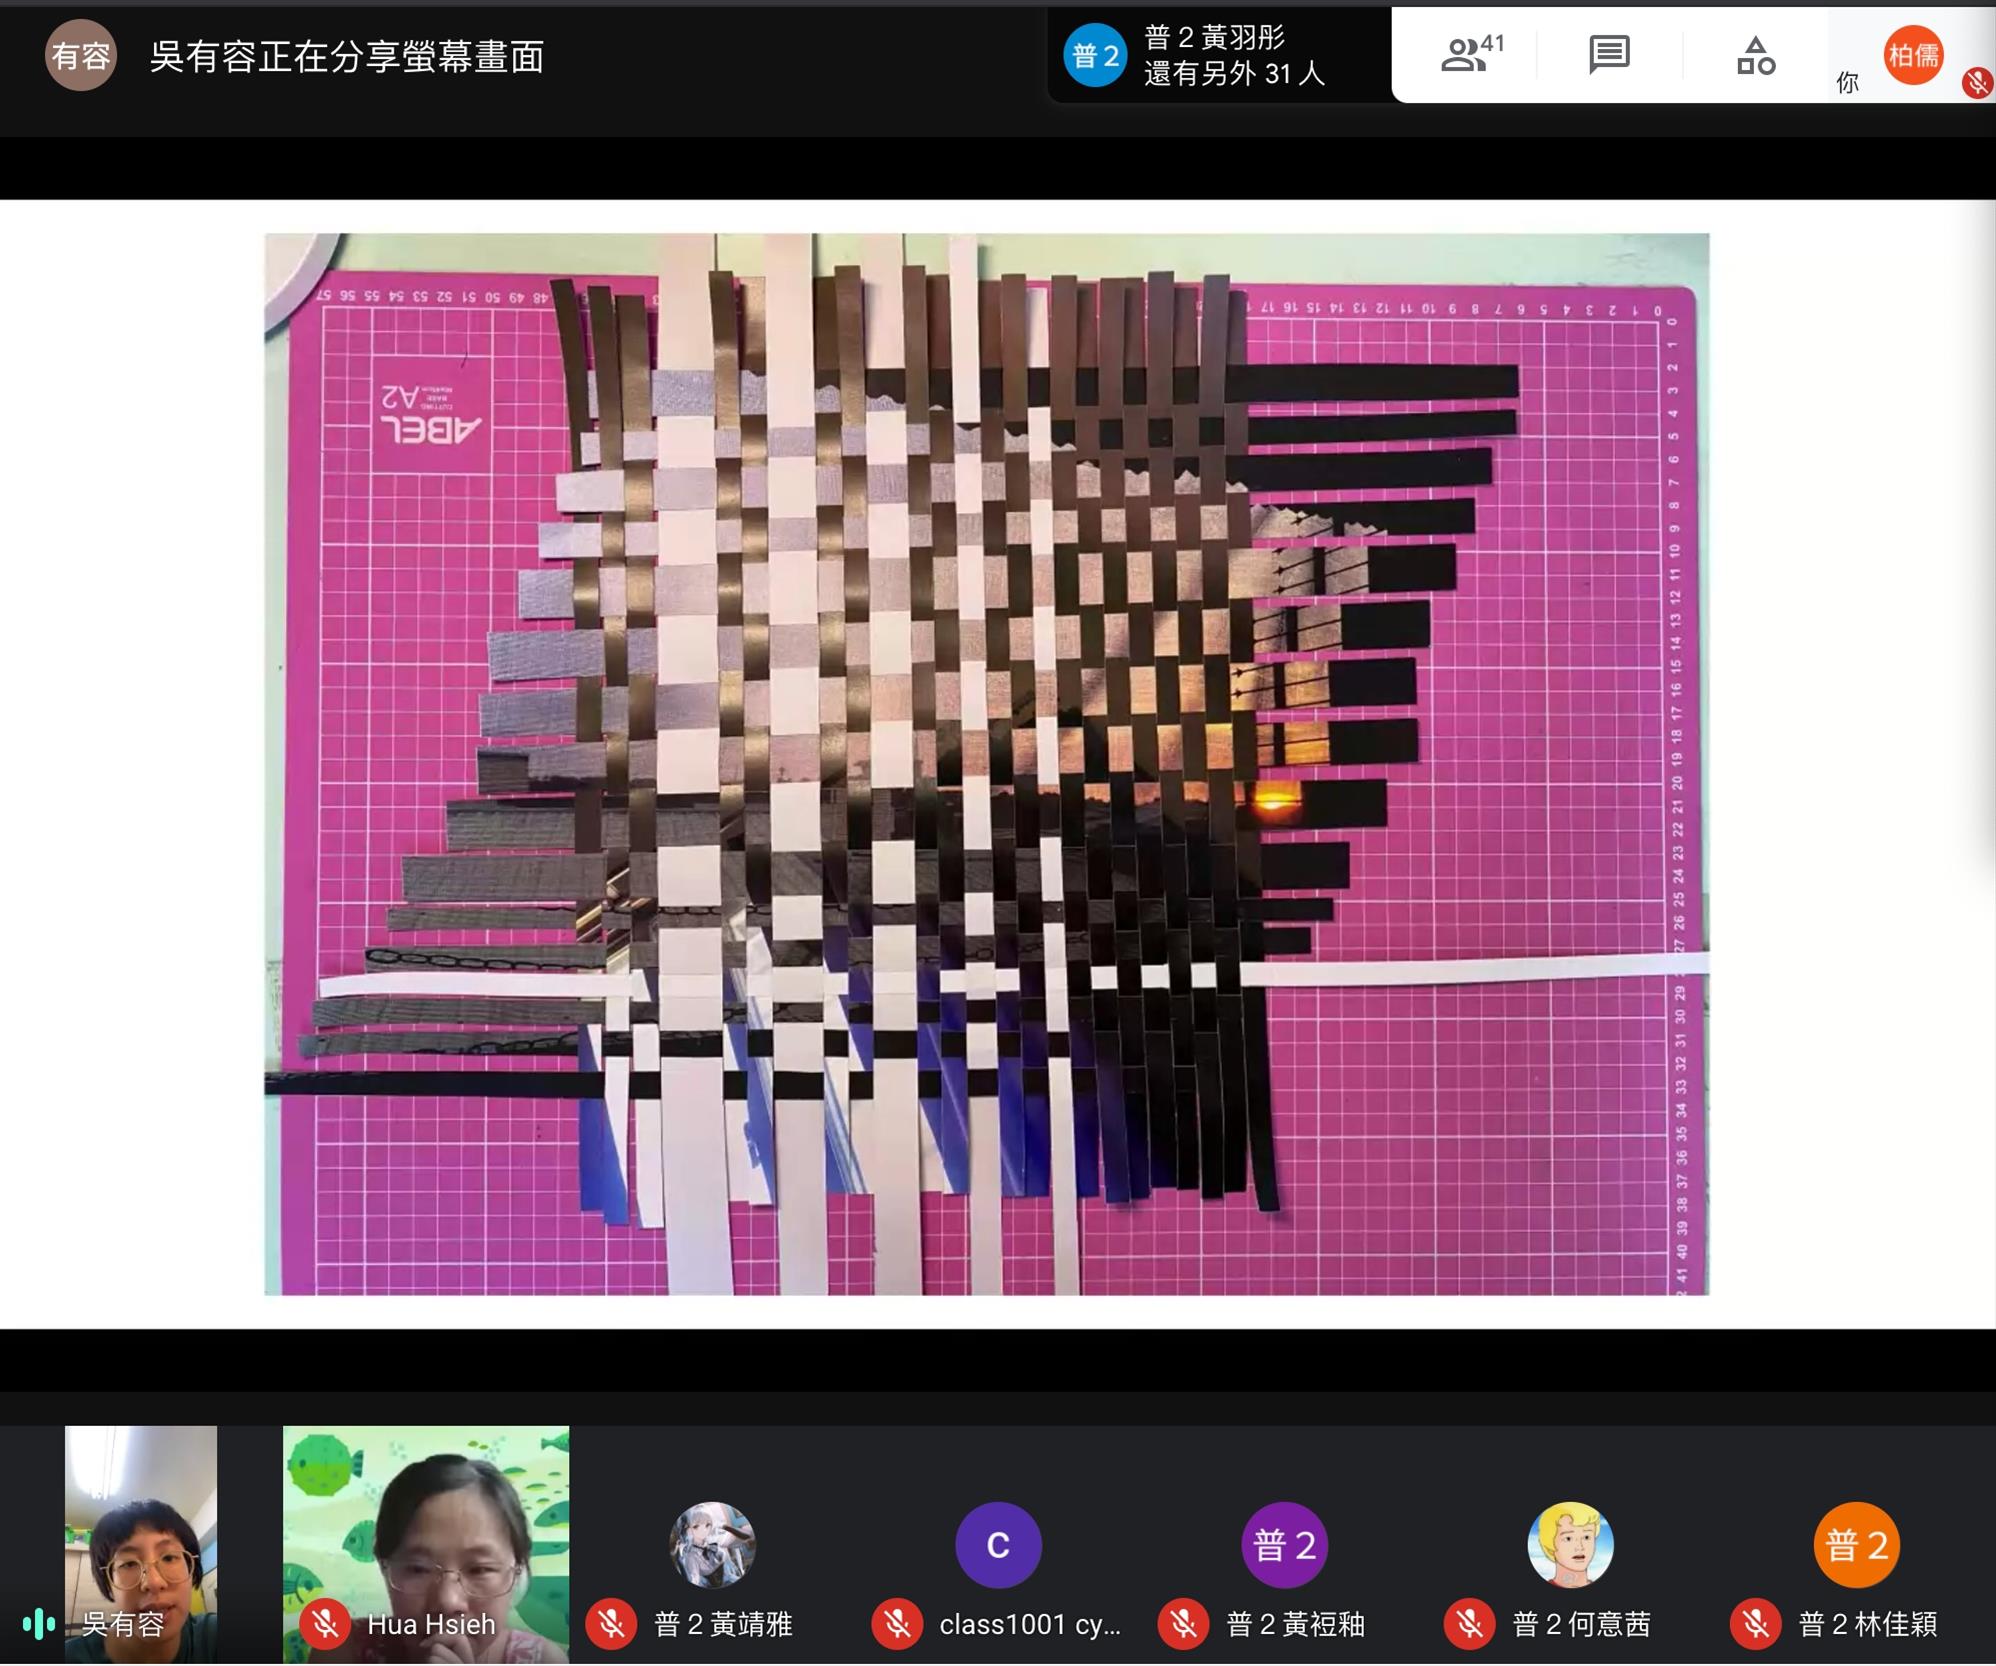Screen dimensions: 1996x1666
Task: Click the green audio indicator beside 吳有容
Action: click(x=38, y=1624)
